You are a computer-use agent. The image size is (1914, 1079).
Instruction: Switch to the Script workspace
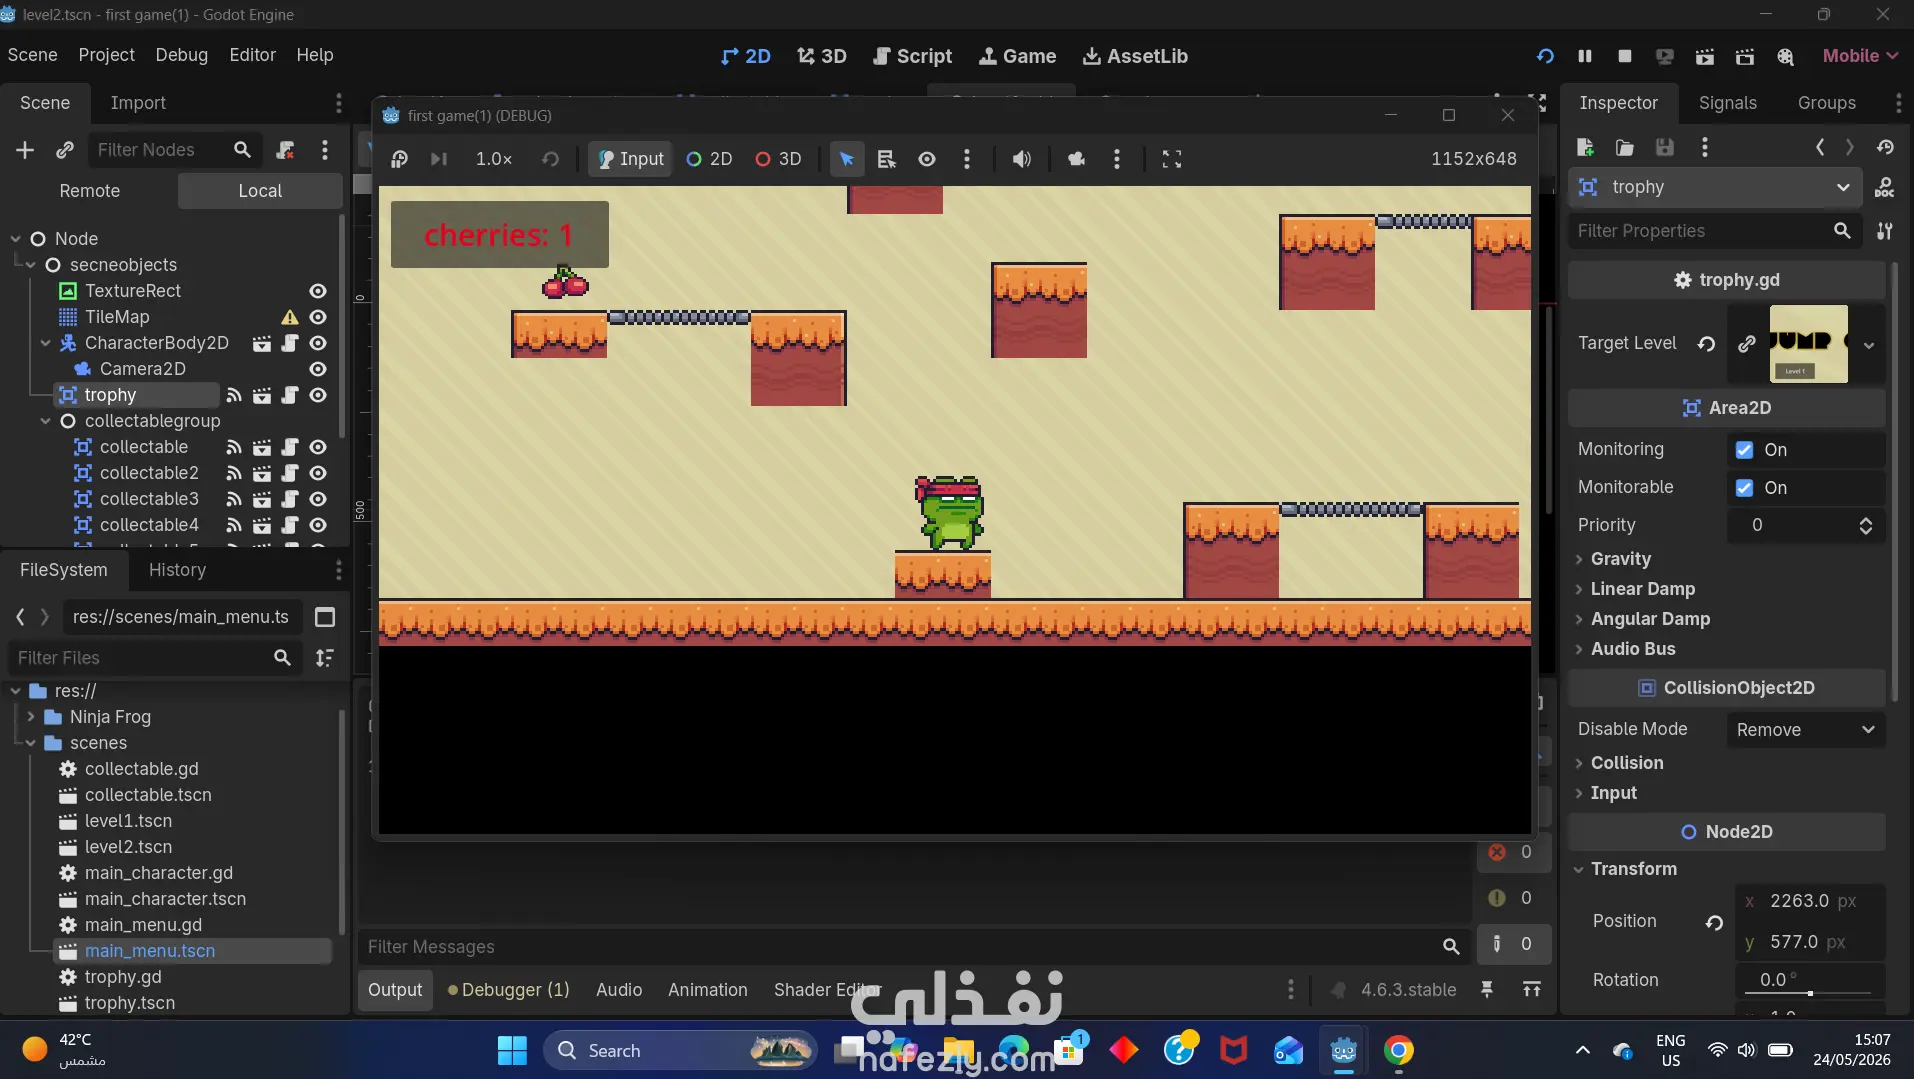pyautogui.click(x=912, y=56)
